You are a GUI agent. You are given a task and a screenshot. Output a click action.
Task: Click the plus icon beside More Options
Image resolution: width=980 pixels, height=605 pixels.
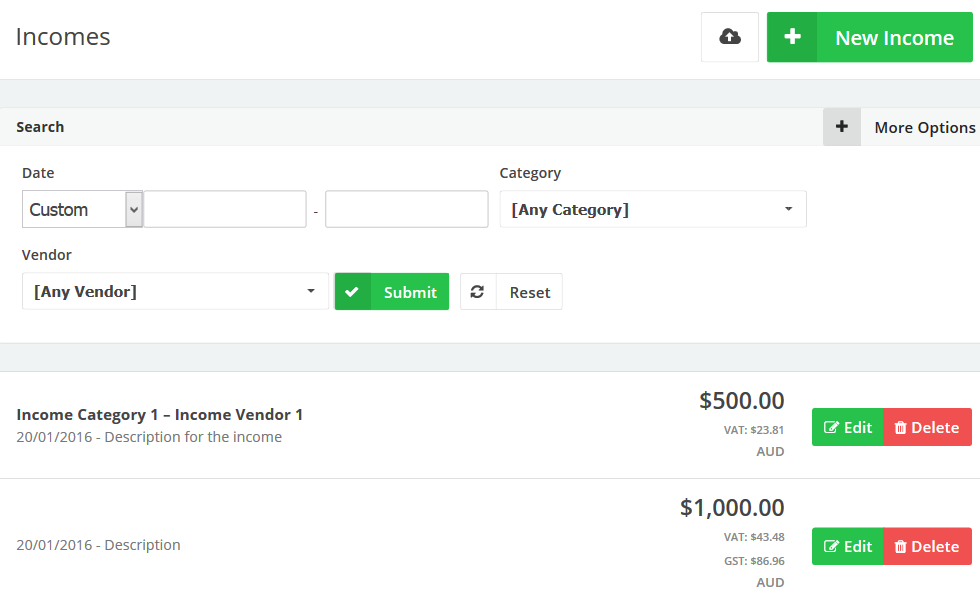842,127
